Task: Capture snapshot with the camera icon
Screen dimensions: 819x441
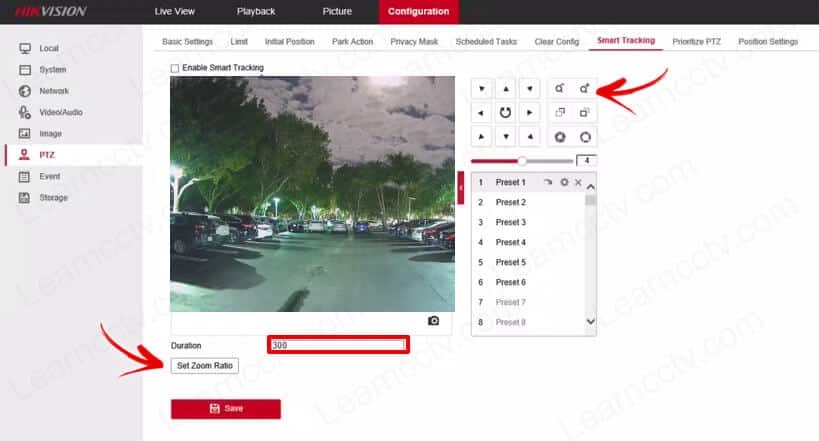Action: [x=433, y=321]
